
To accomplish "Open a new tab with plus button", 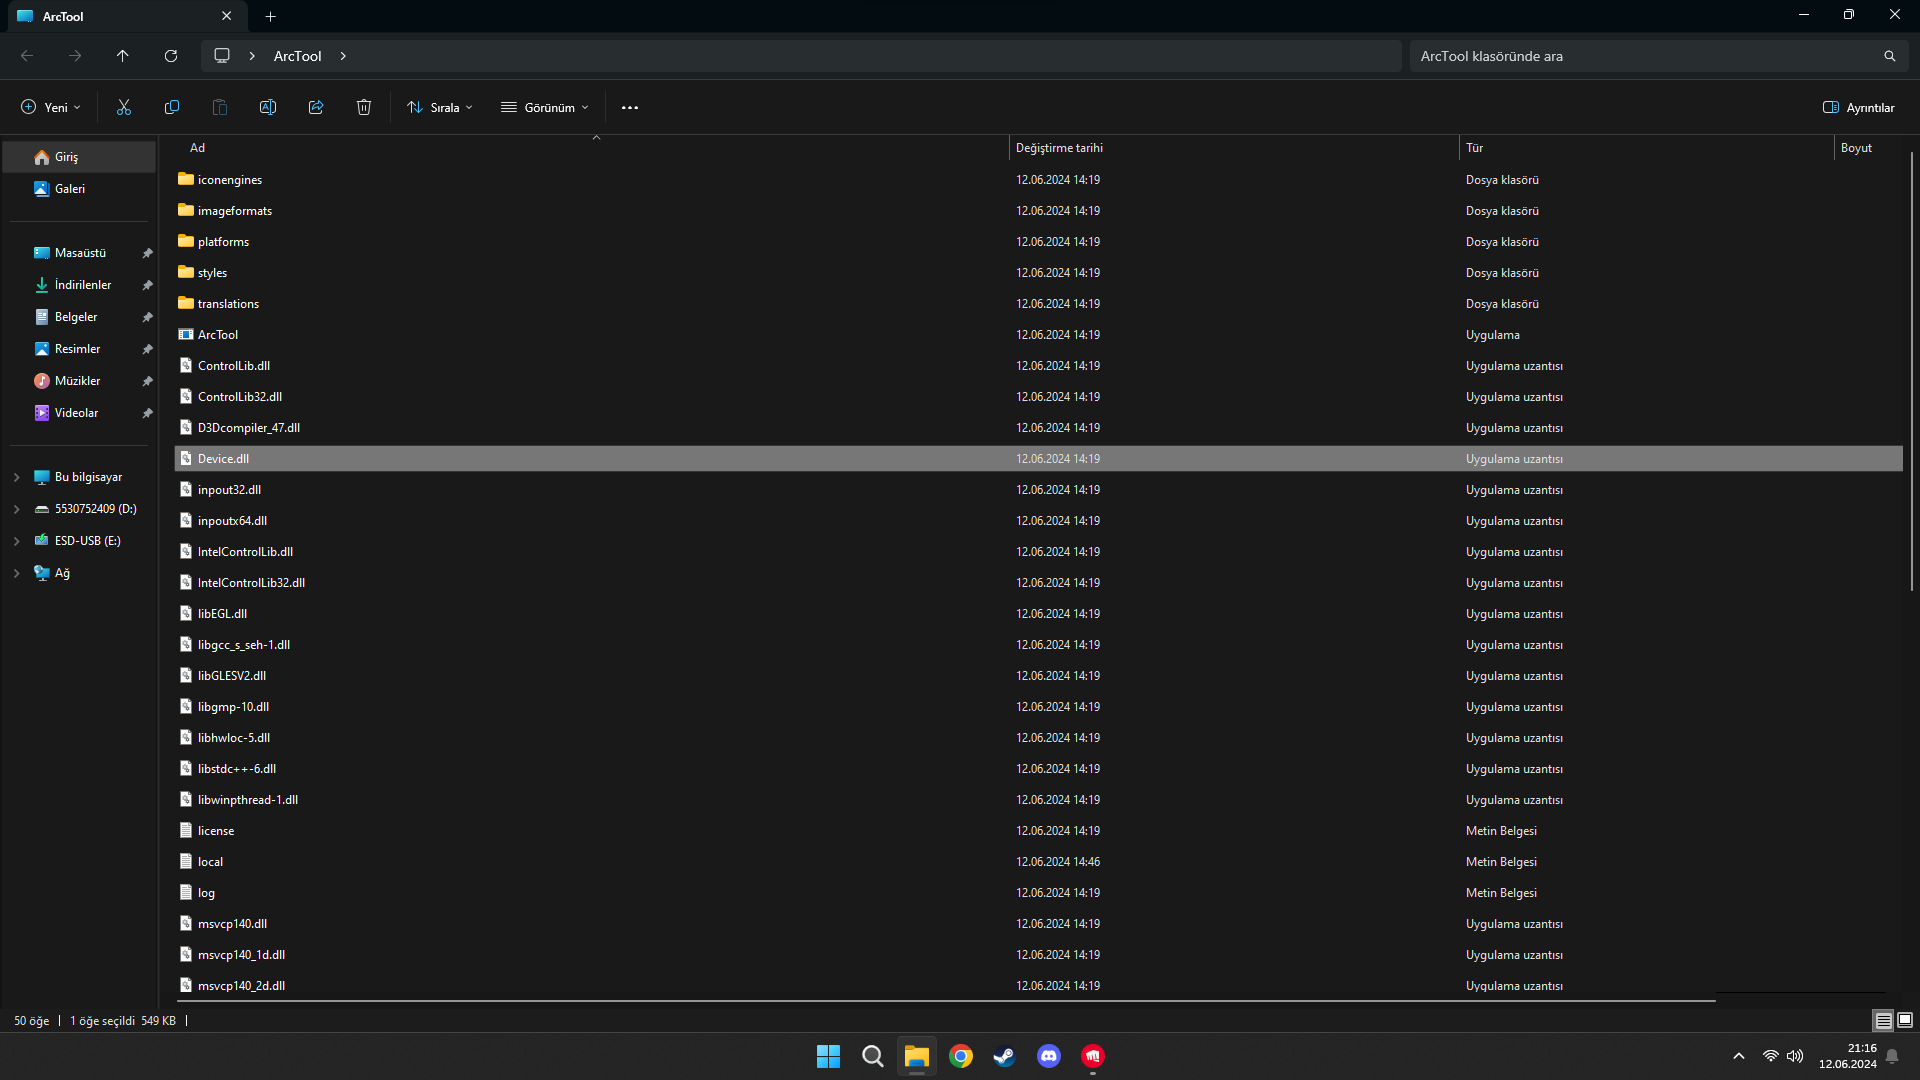I will pos(270,16).
